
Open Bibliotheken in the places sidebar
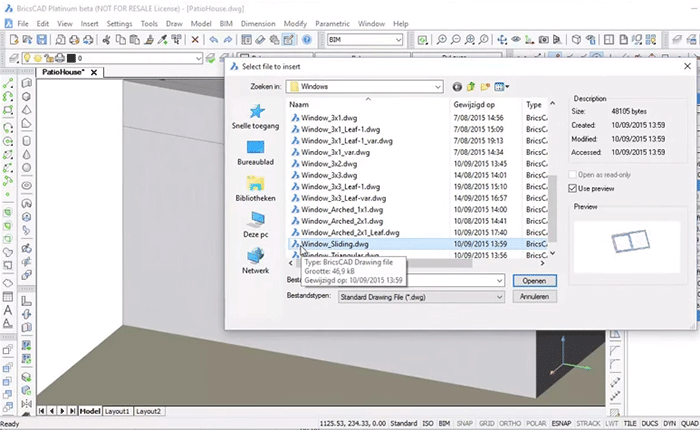click(x=255, y=189)
